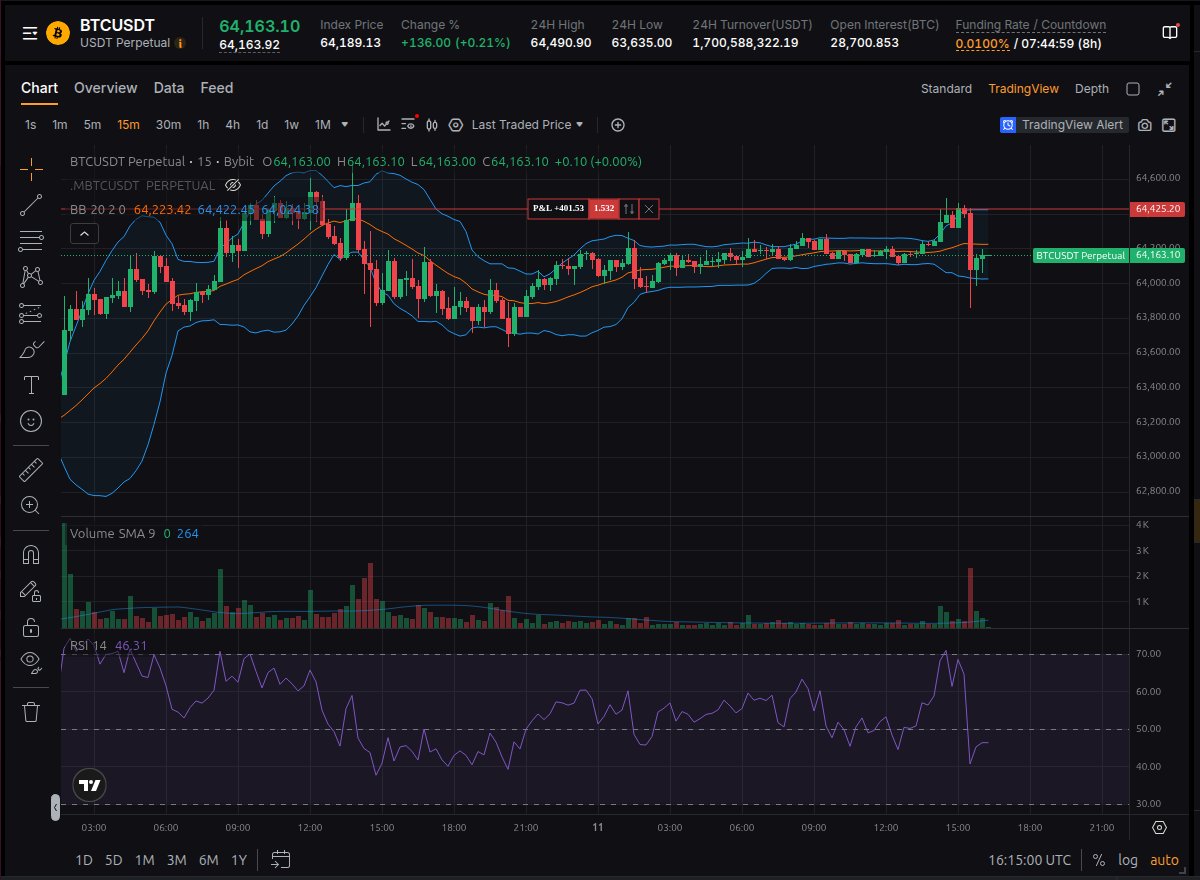Open time axis settings gear icon

coord(1159,828)
